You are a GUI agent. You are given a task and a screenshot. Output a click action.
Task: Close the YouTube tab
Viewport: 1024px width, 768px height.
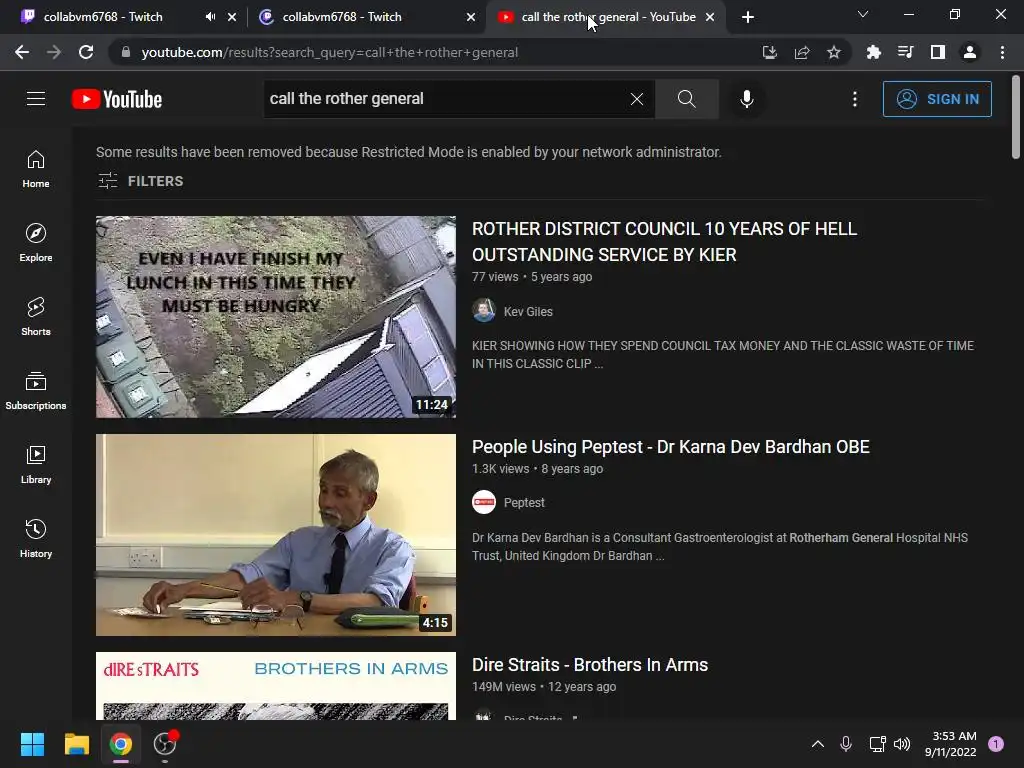(710, 17)
